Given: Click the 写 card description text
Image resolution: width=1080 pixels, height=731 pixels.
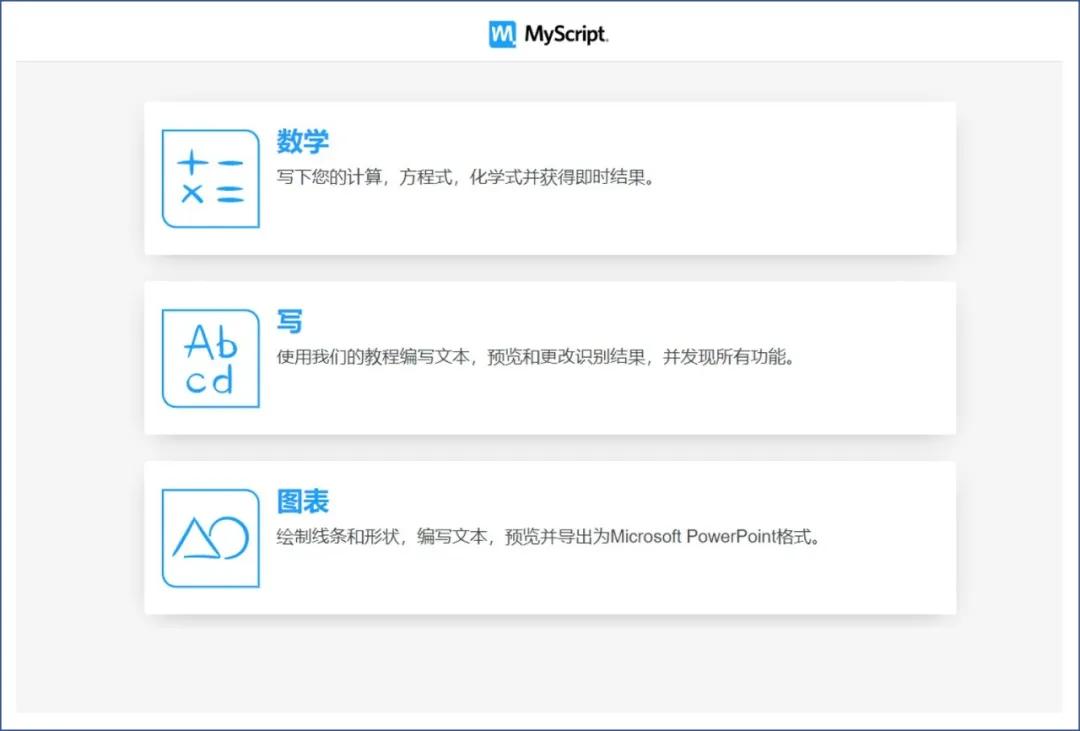Looking at the screenshot, I should pos(537,356).
